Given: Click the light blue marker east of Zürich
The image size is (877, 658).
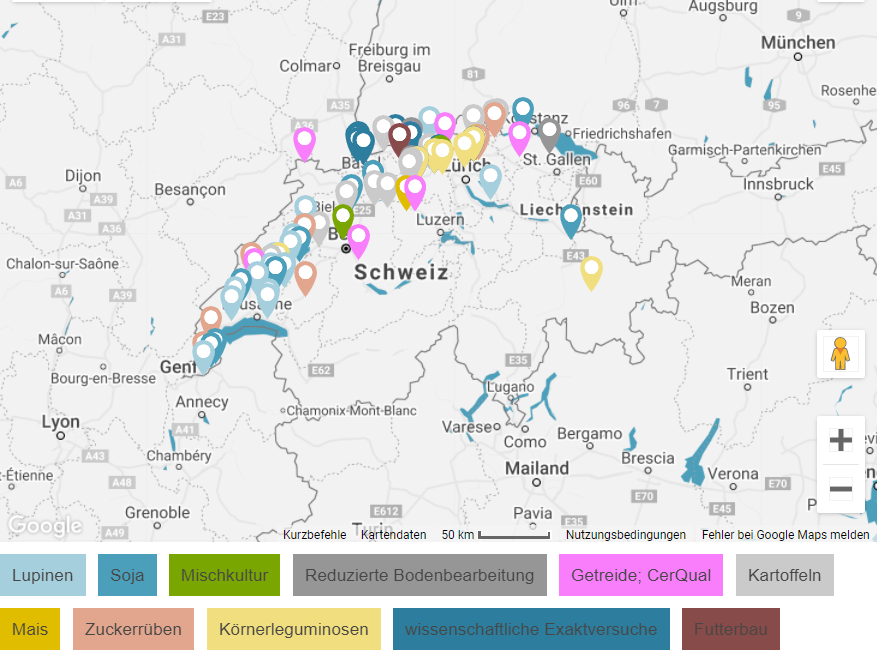Looking at the screenshot, I should (490, 181).
